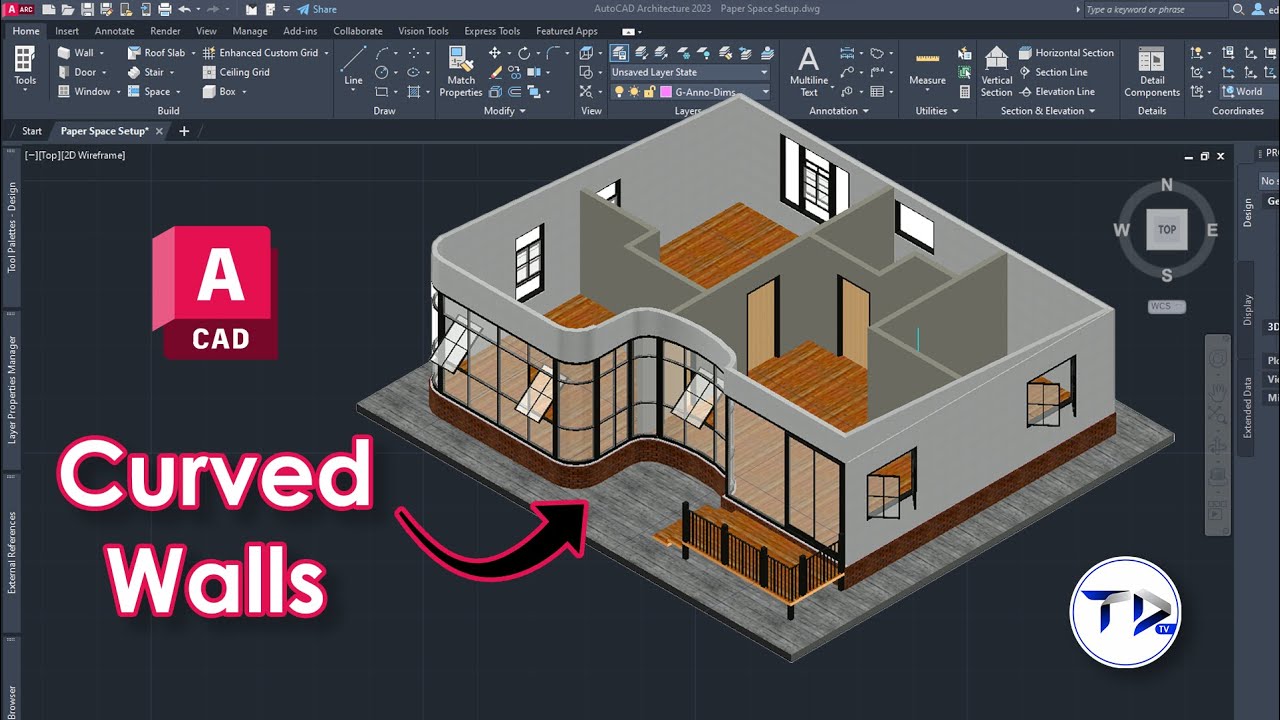Open the Unsaved Layer State dropdown
1280x720 pixels.
pos(689,72)
